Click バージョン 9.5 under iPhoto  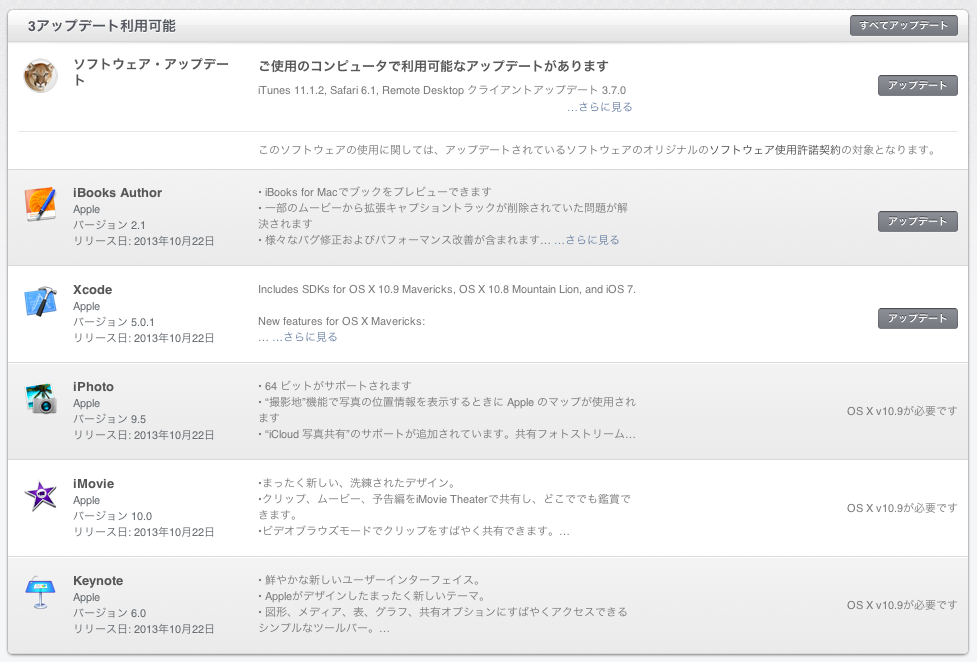point(110,420)
